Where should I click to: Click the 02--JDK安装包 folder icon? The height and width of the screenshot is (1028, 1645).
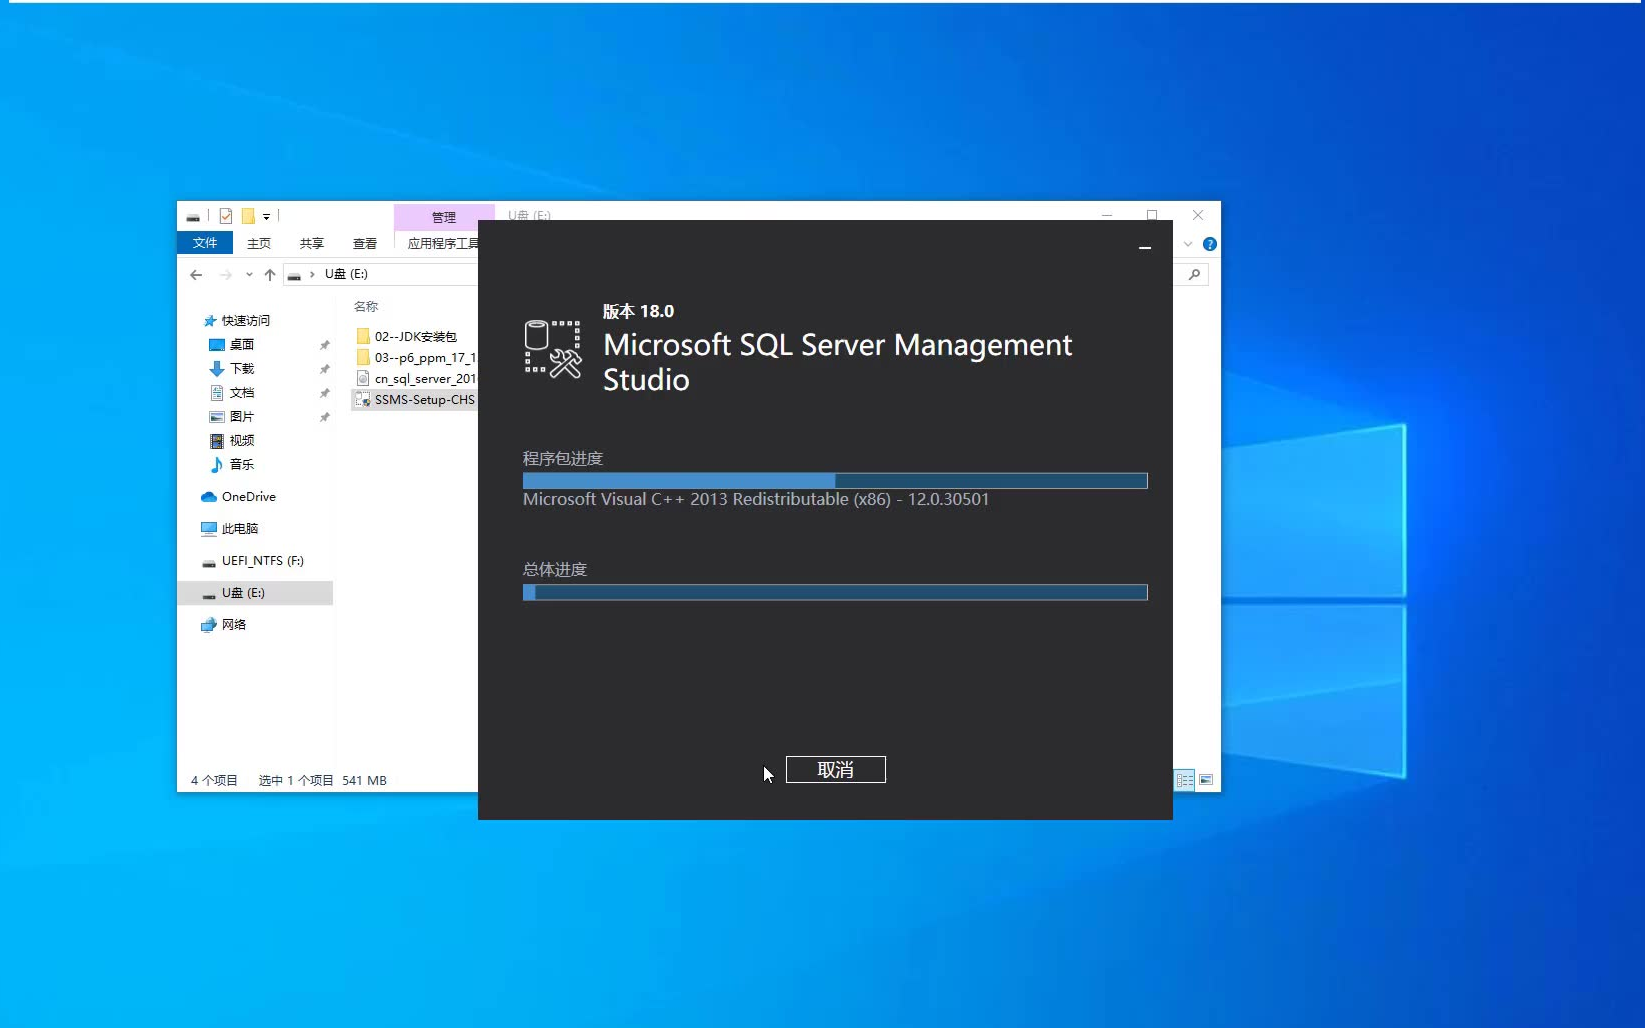(363, 336)
